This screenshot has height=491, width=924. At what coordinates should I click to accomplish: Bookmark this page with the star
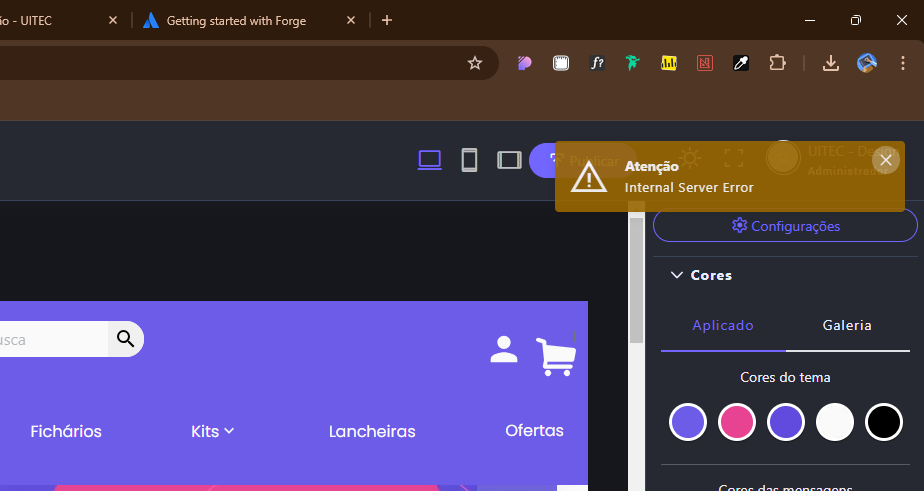click(x=475, y=63)
